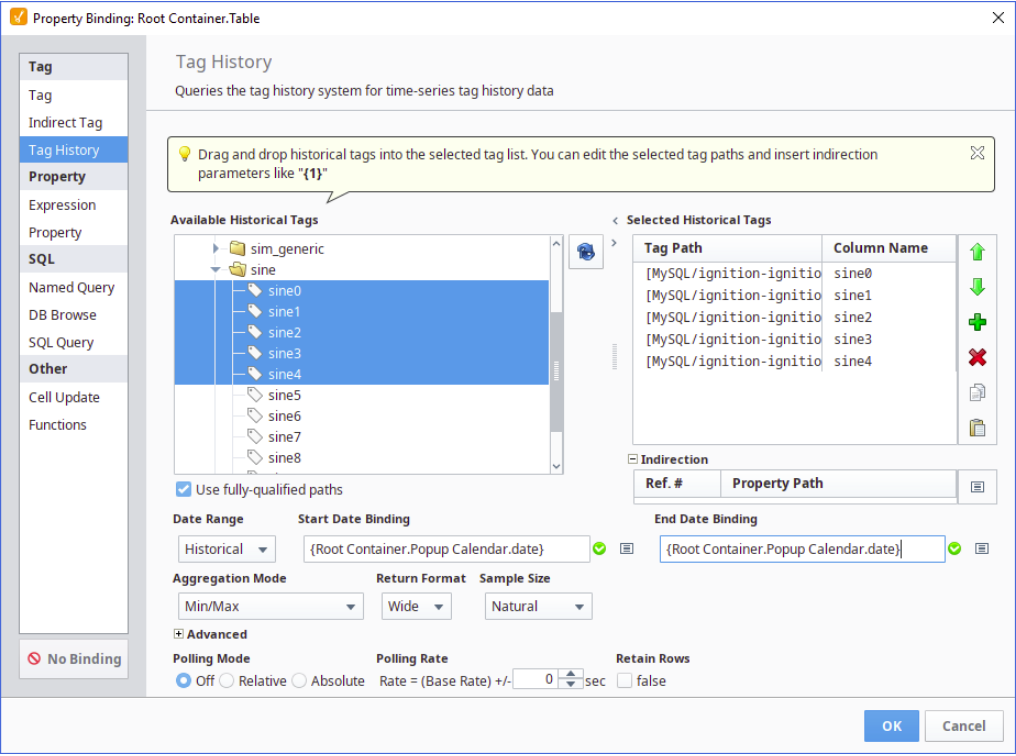
Task: Uncheck Use fully-qualified paths
Action: click(x=183, y=490)
